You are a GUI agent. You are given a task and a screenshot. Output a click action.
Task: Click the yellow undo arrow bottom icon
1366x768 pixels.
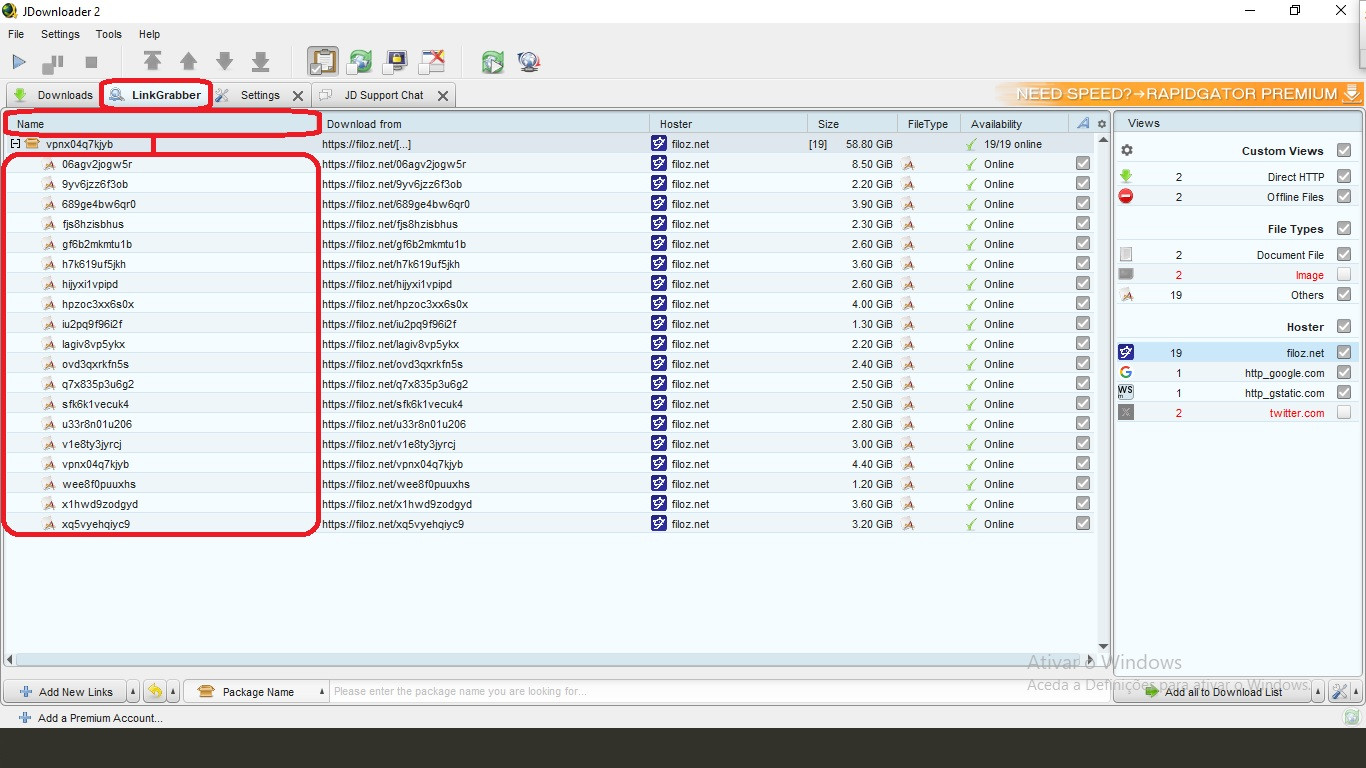155,691
